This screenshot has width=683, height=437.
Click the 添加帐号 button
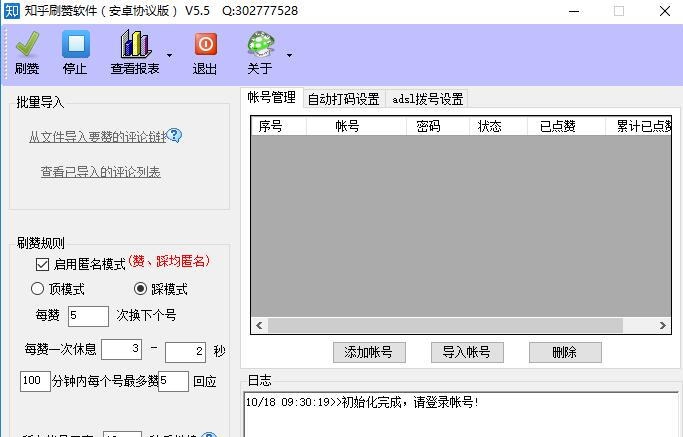click(369, 352)
